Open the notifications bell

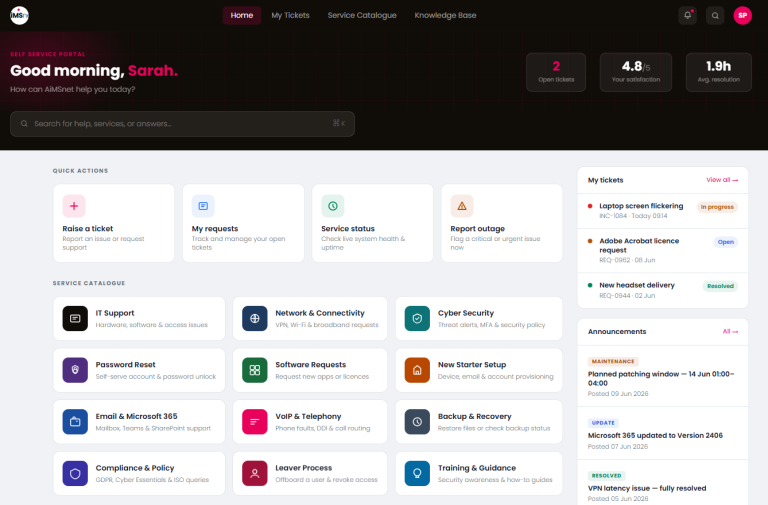687,15
